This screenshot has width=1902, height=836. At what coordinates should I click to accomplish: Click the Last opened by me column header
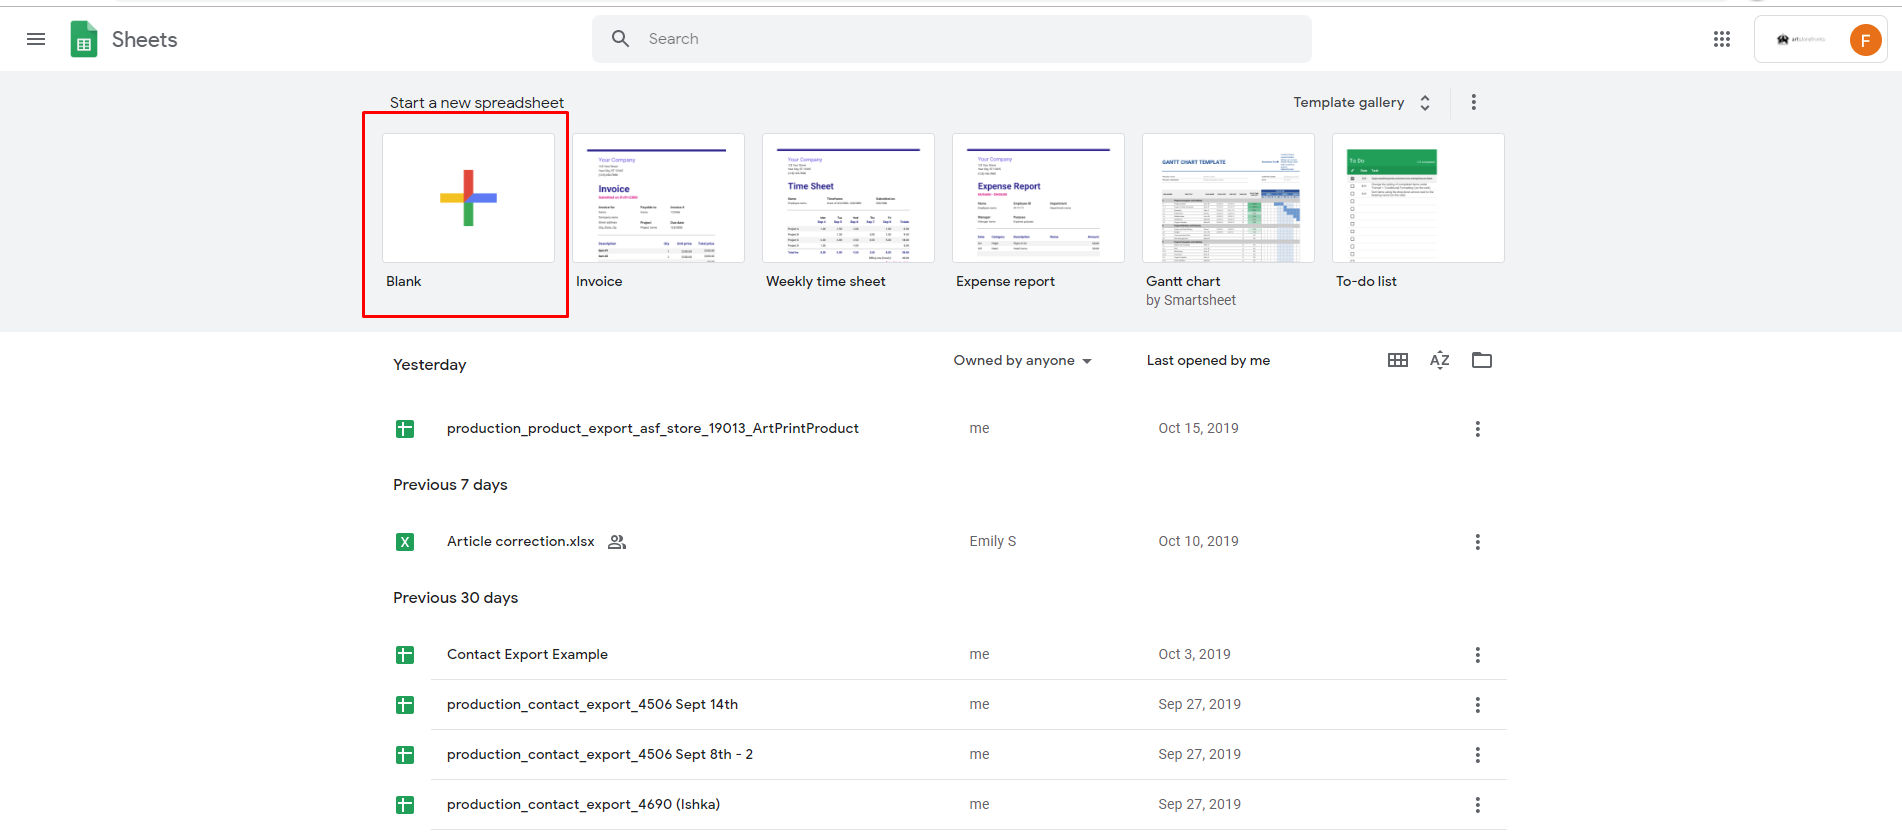(x=1208, y=360)
